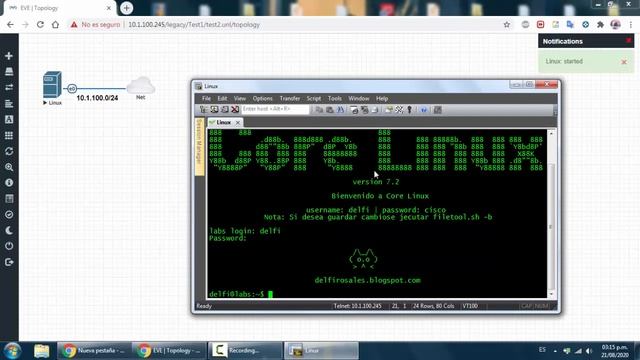The image size is (640, 360).
Task: Open File Explorer from taskbar
Action: click(42, 351)
